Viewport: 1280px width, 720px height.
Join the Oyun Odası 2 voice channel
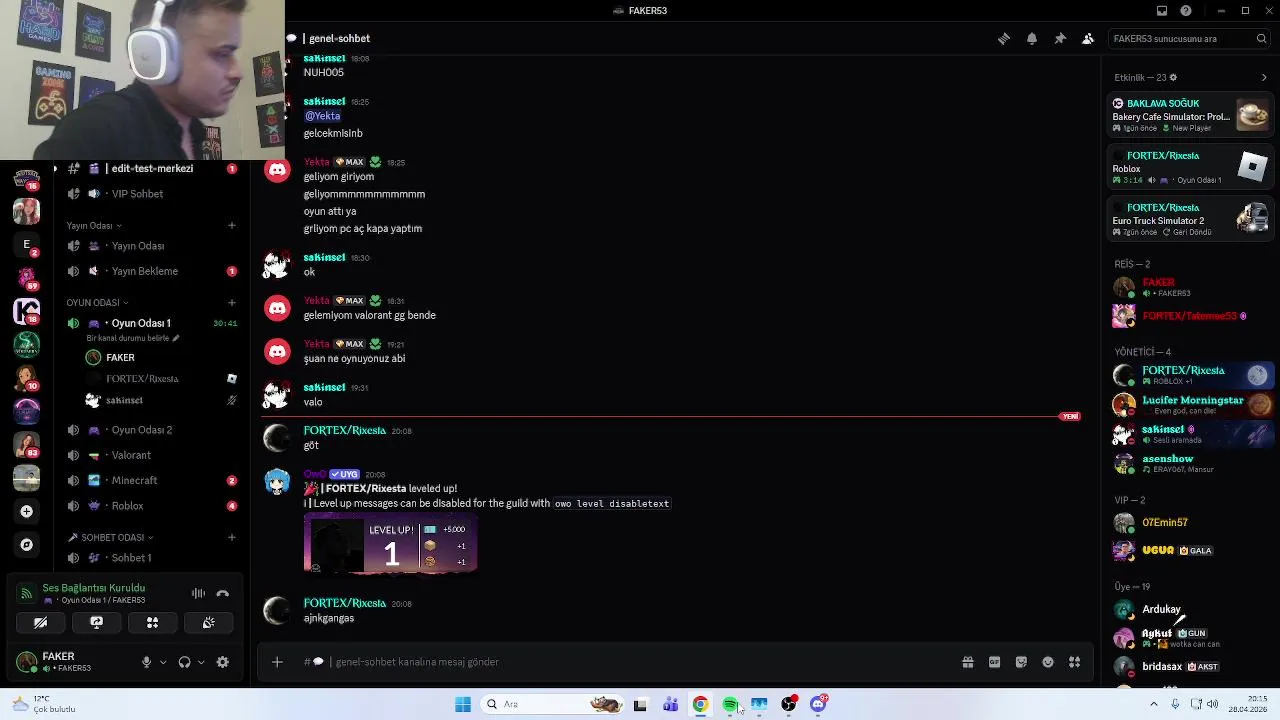(x=150, y=430)
